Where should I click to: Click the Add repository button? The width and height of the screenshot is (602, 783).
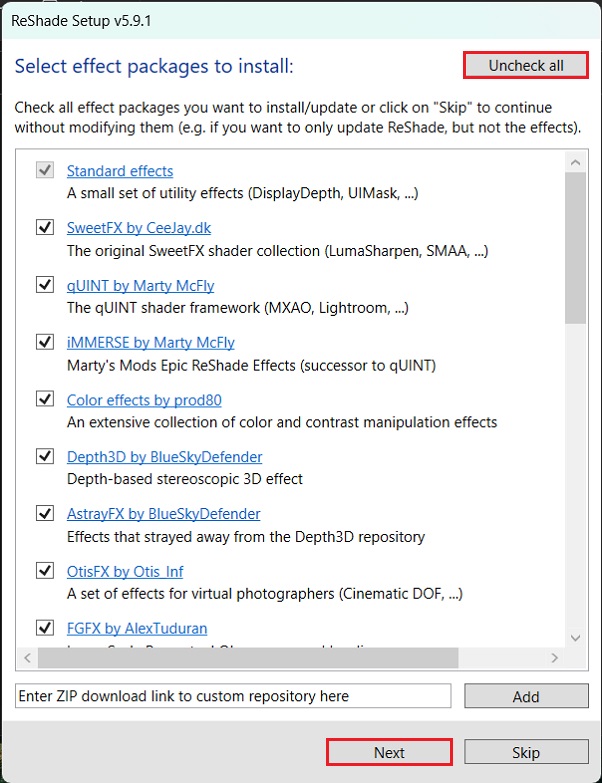pos(526,696)
